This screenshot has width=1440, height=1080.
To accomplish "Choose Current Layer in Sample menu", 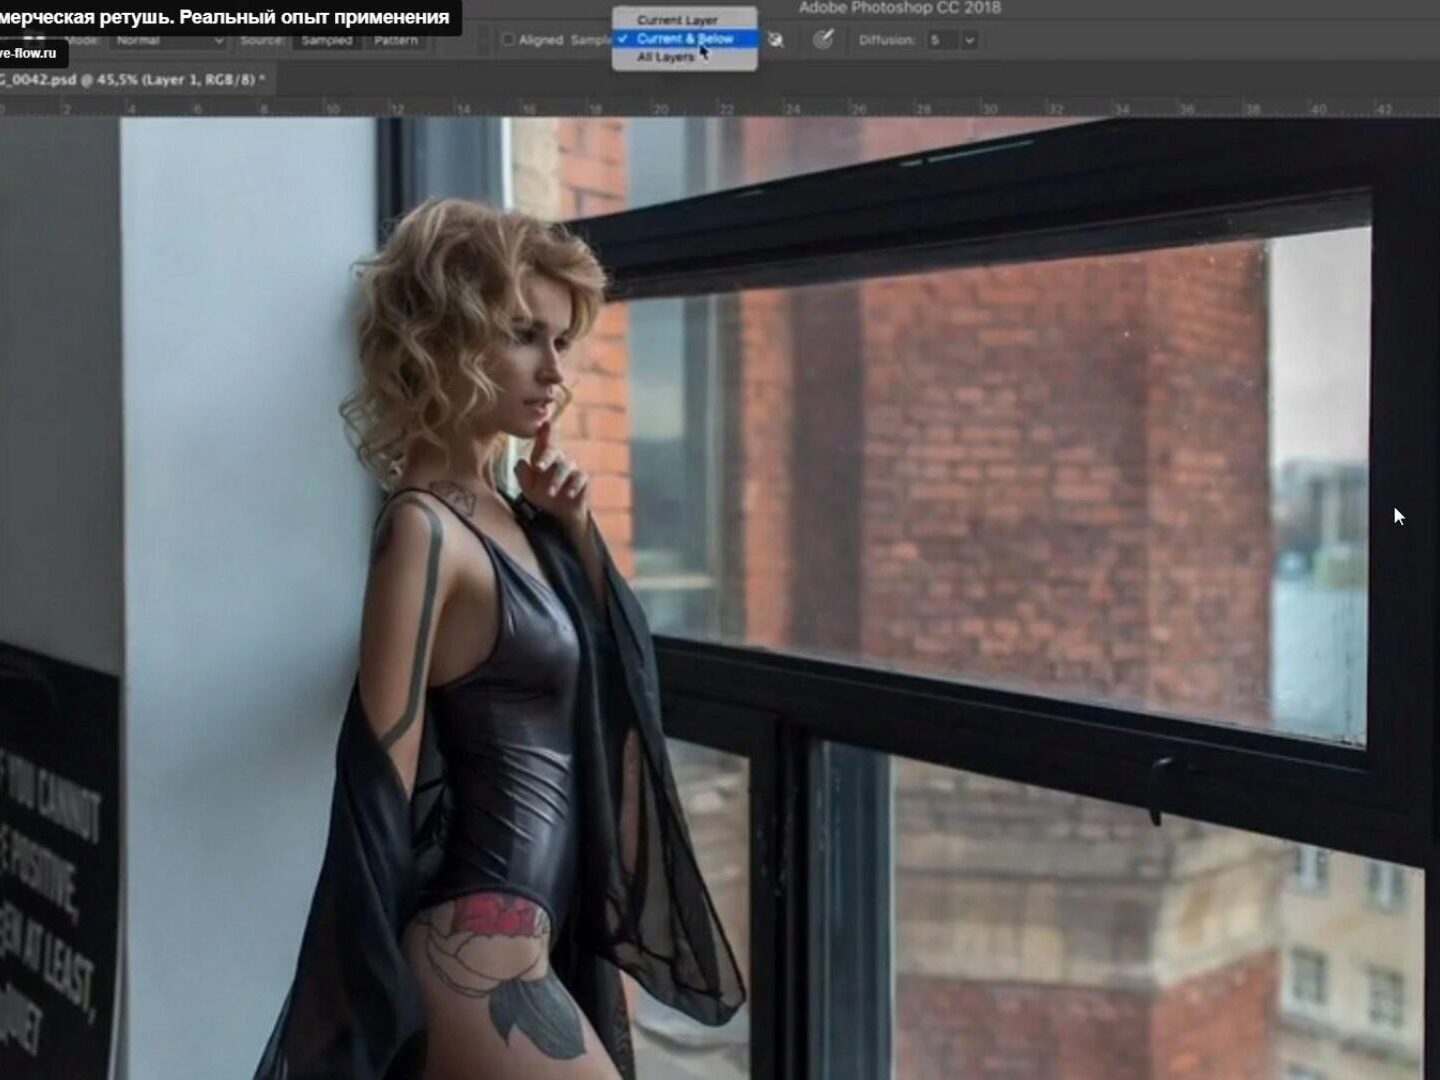I will point(677,20).
